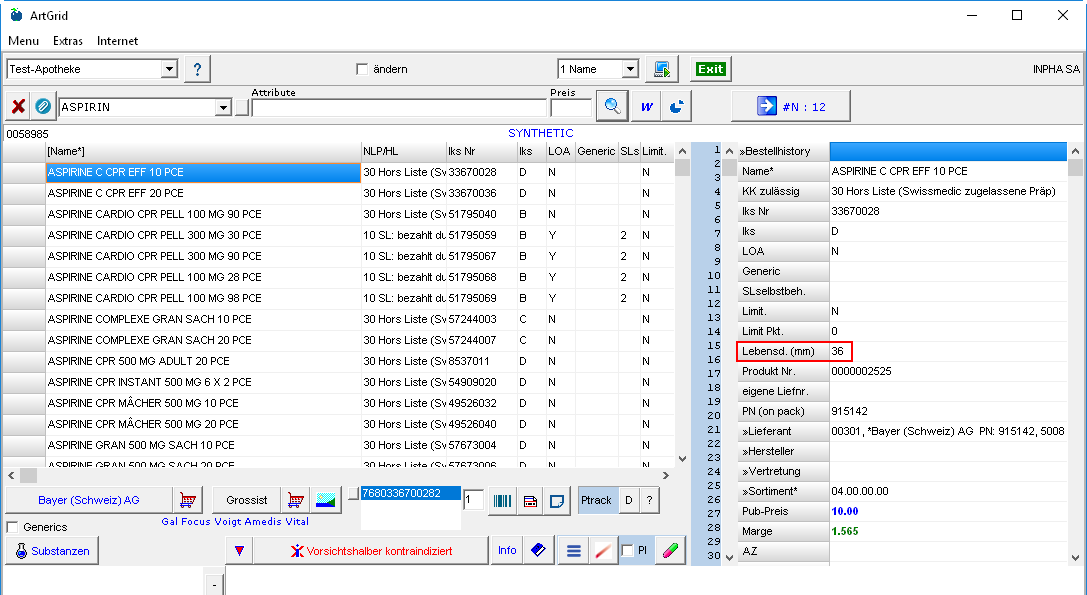Open the Internet menu
The height and width of the screenshot is (595, 1087).
[117, 41]
